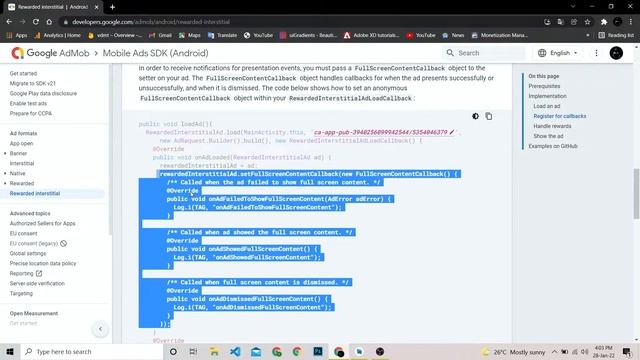
Task: Open the Maps bookmark
Action: click(x=190, y=36)
